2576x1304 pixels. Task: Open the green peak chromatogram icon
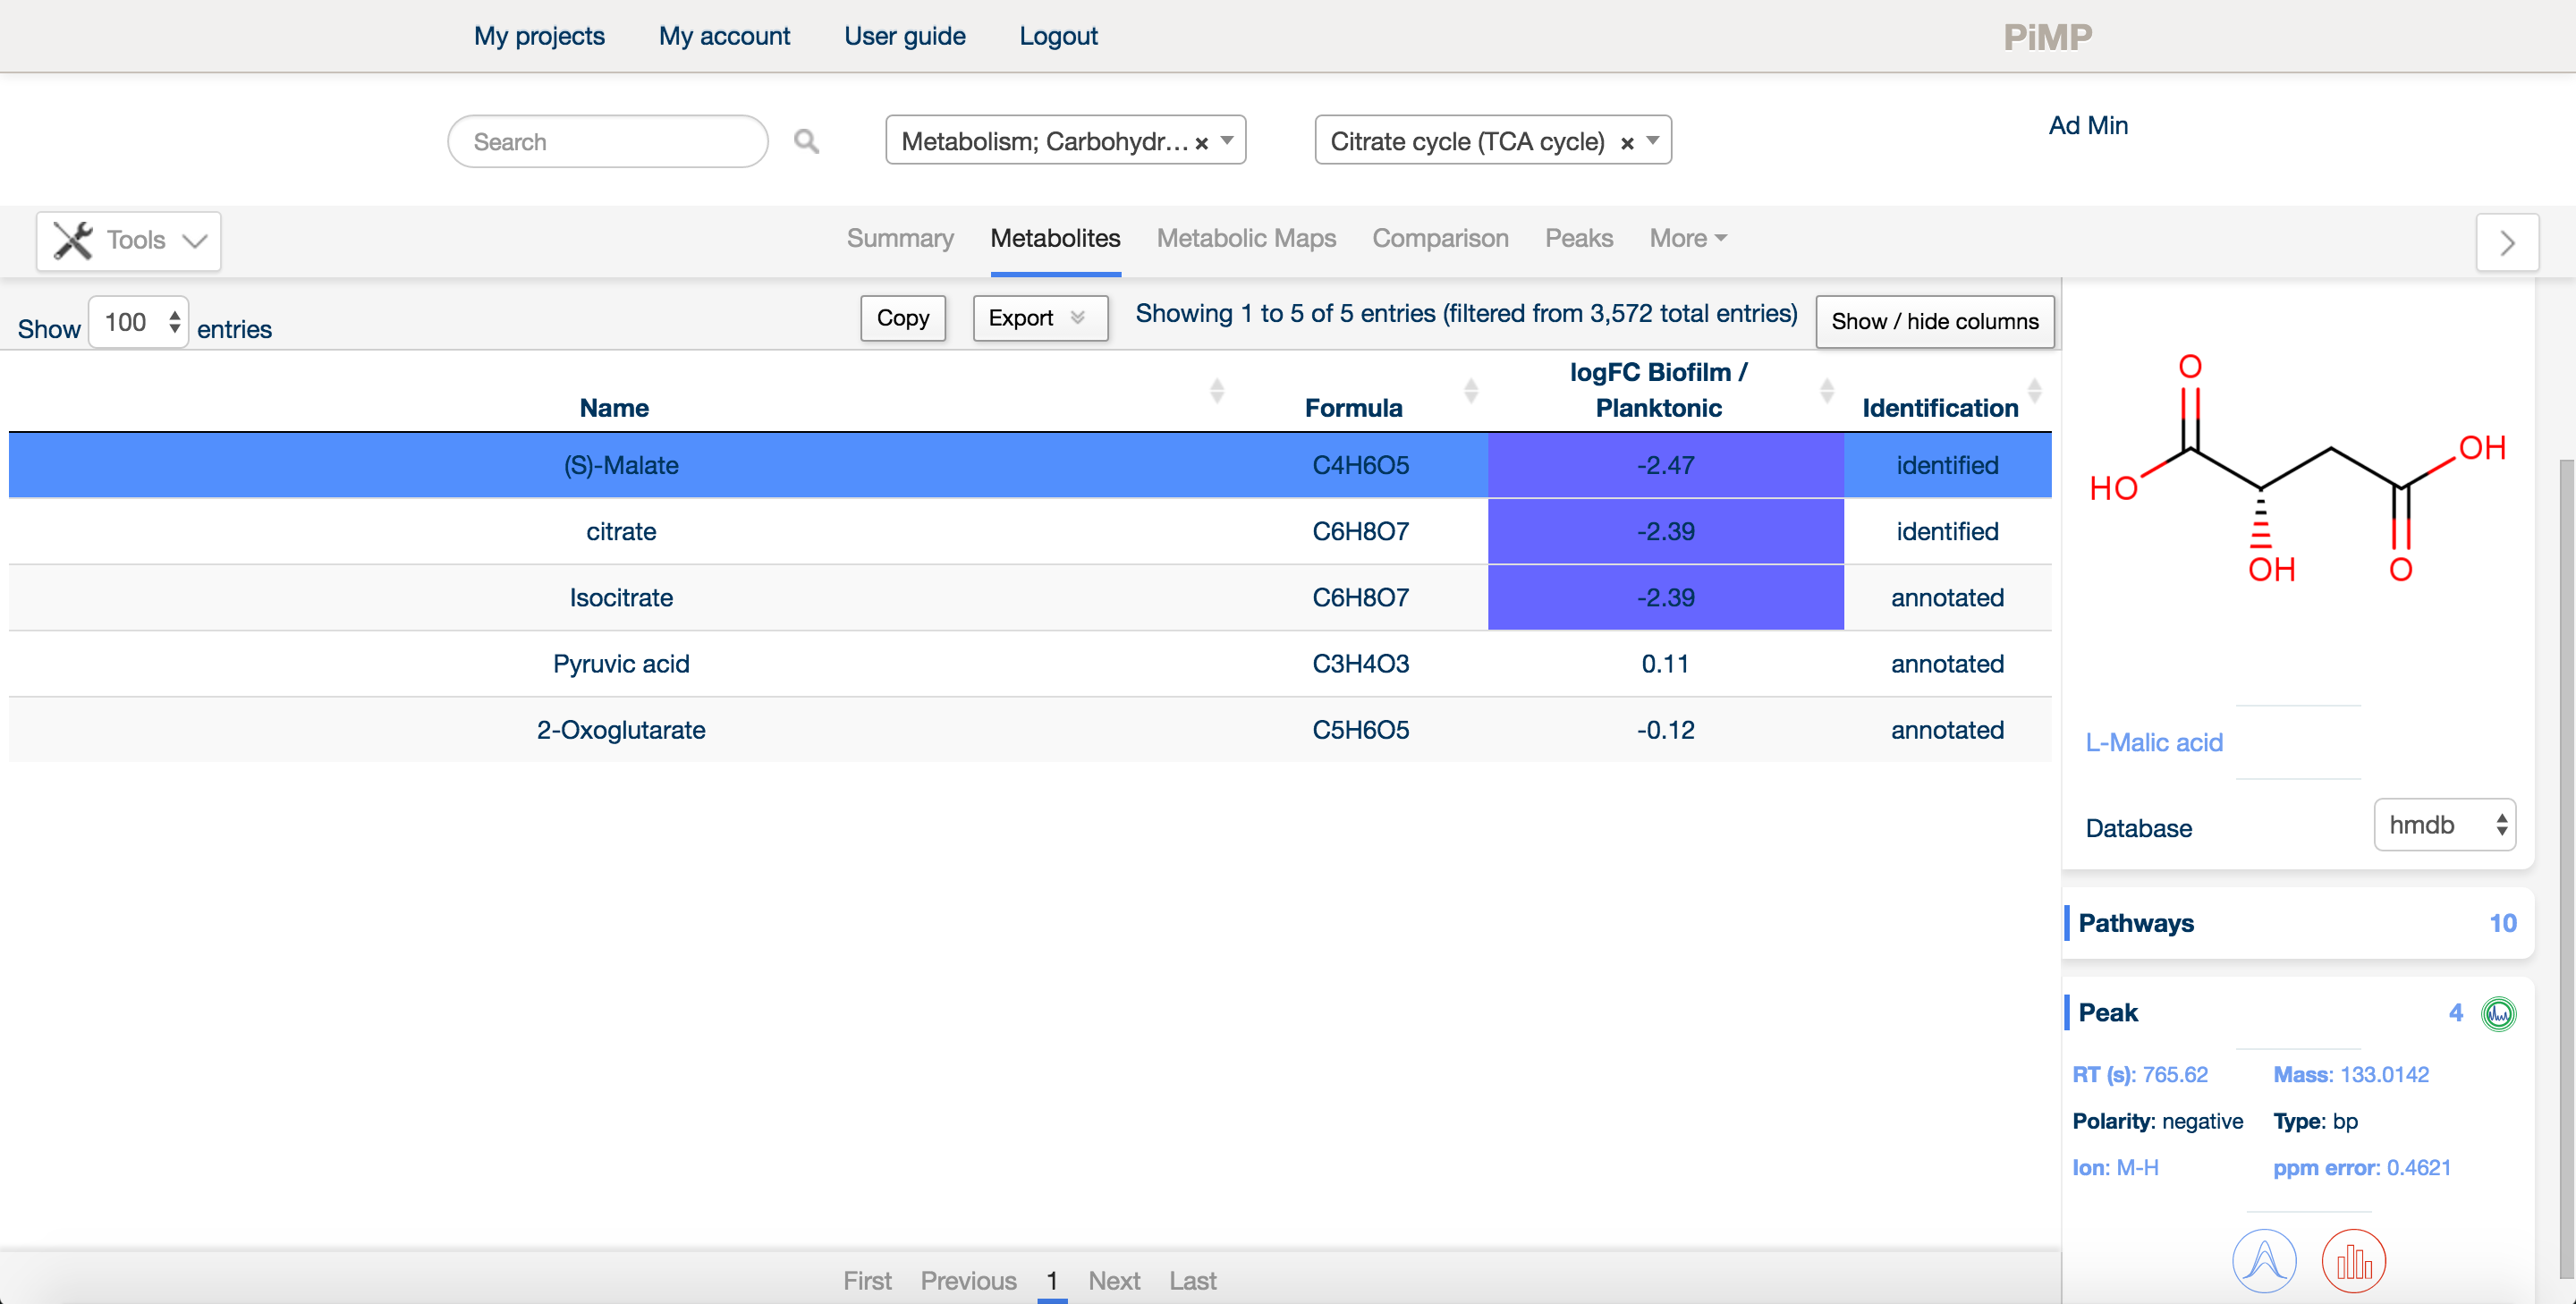pos(2498,1014)
